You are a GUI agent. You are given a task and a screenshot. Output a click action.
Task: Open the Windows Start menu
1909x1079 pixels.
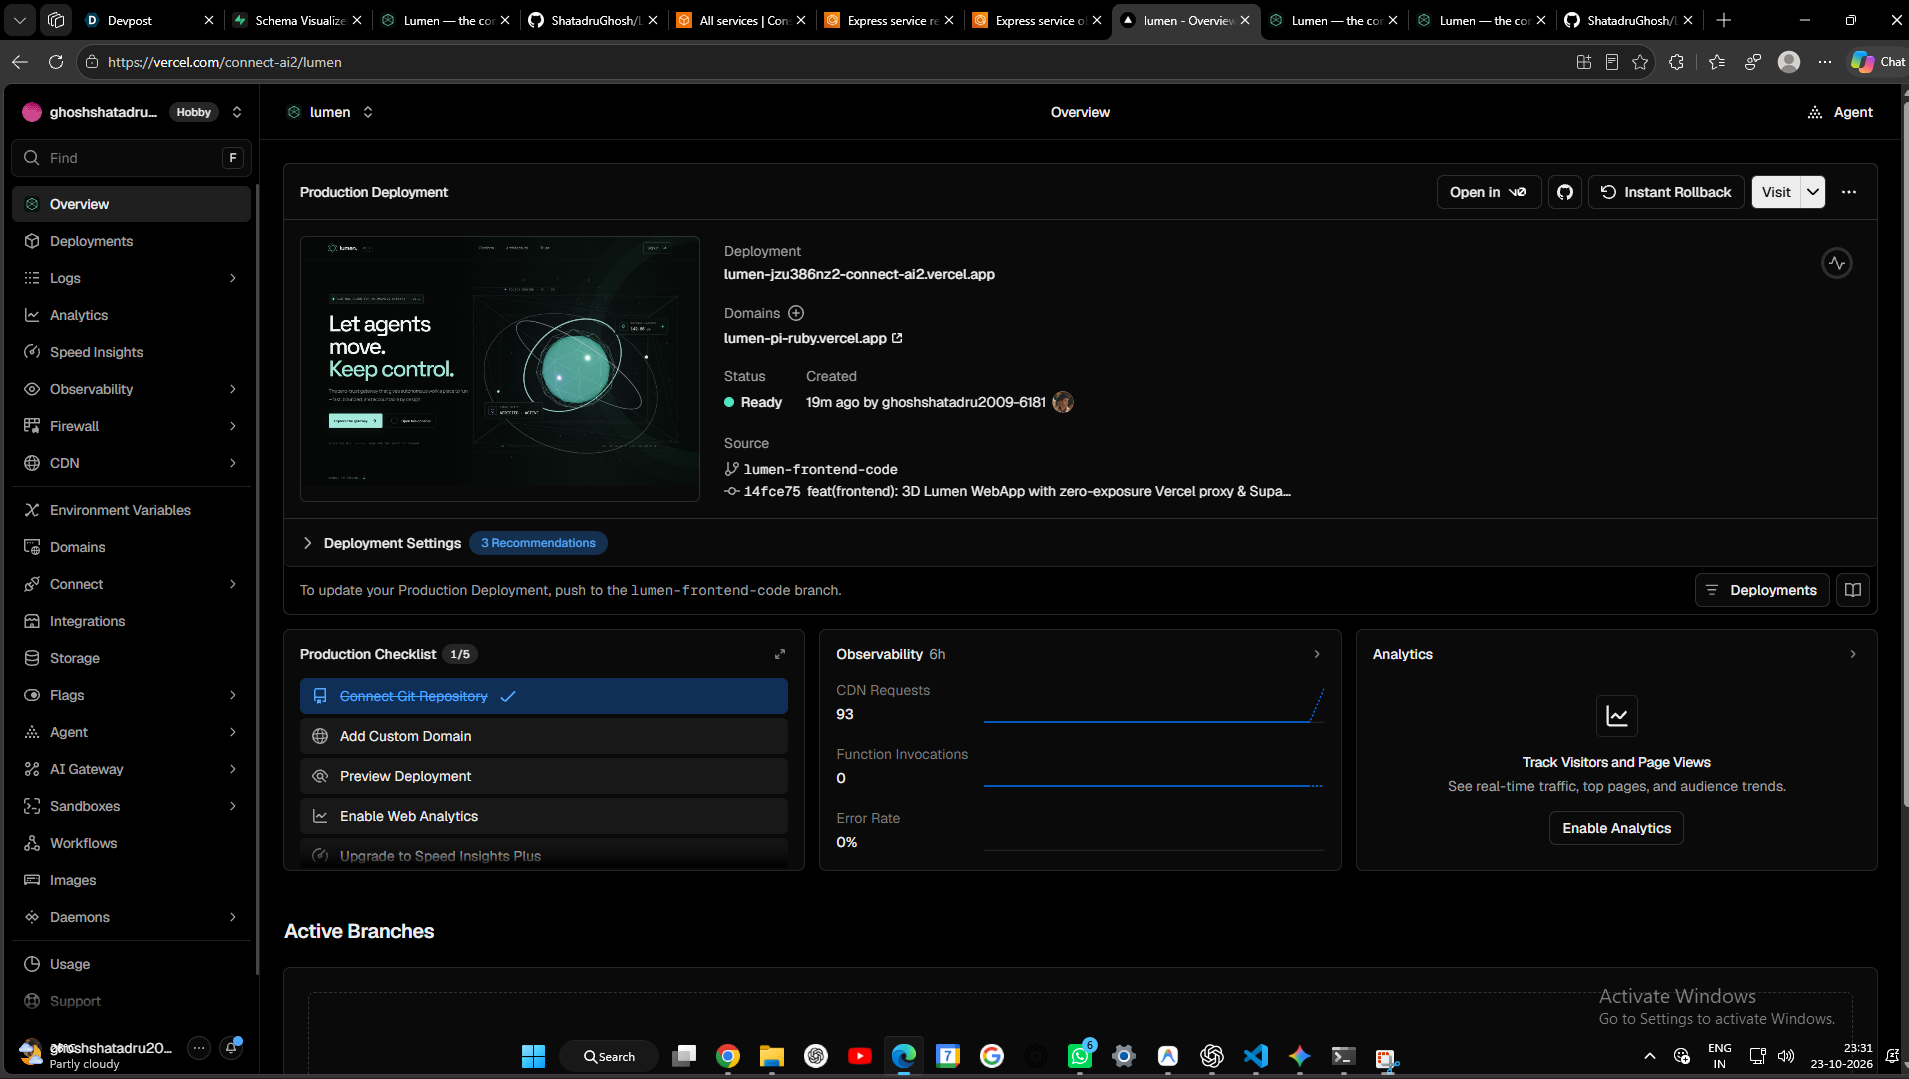534,1056
